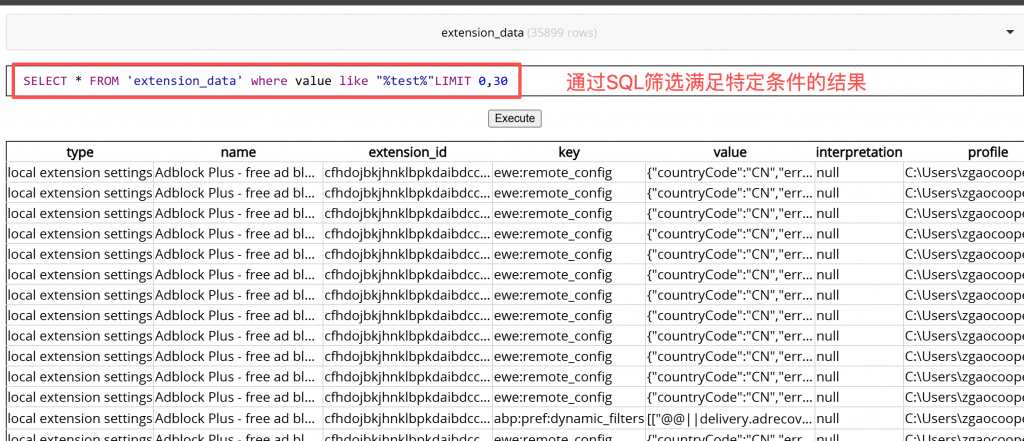This screenshot has height=441, width=1024.
Task: Click the first row's extension_id cell
Action: (407, 172)
